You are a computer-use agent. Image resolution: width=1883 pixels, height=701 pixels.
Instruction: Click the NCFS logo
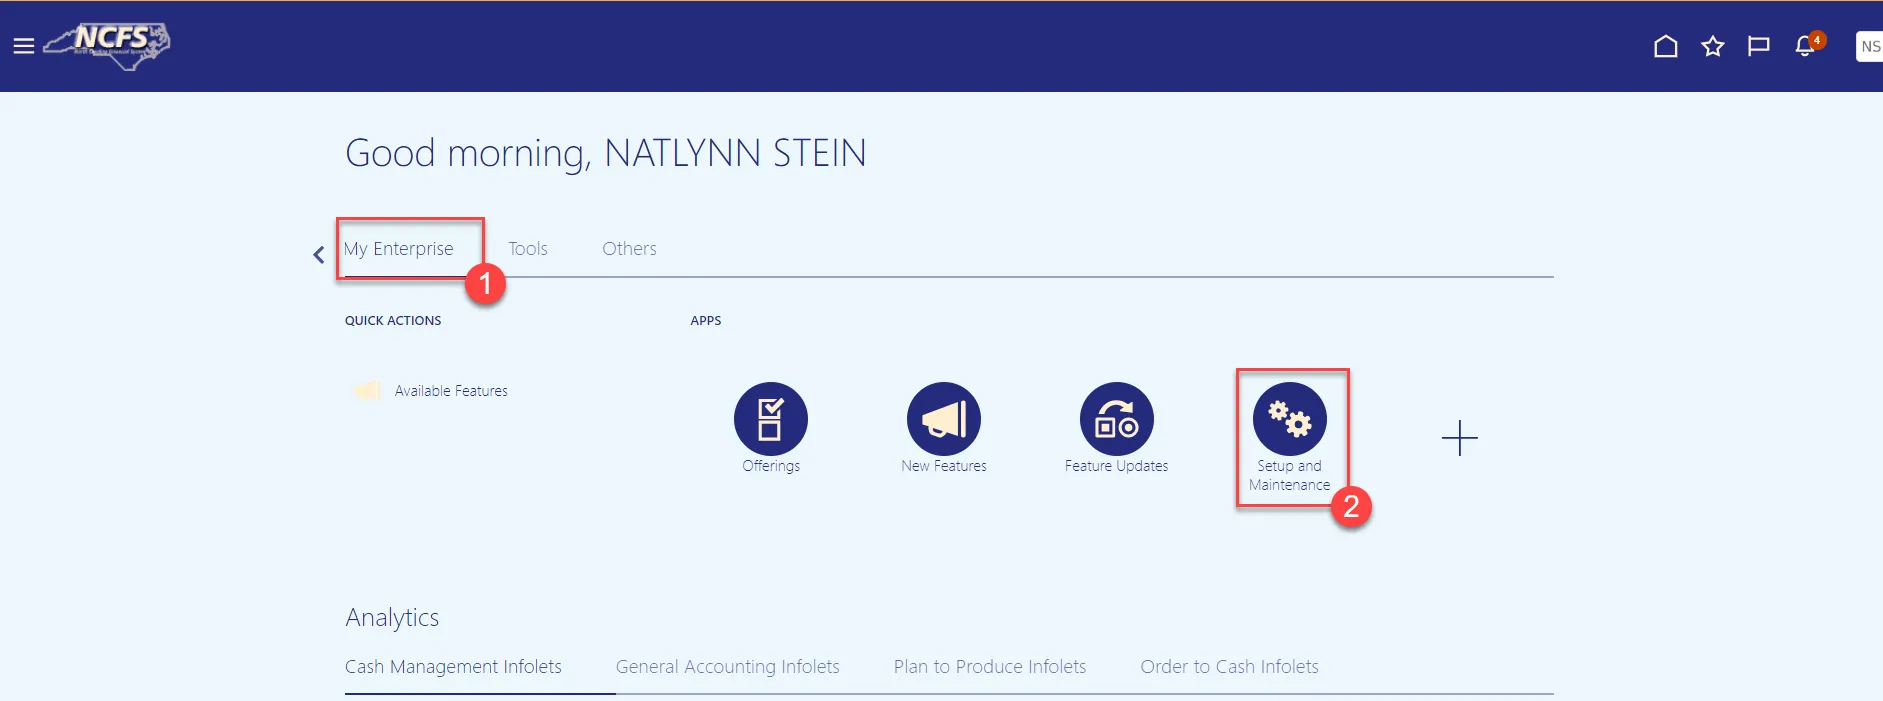point(110,45)
